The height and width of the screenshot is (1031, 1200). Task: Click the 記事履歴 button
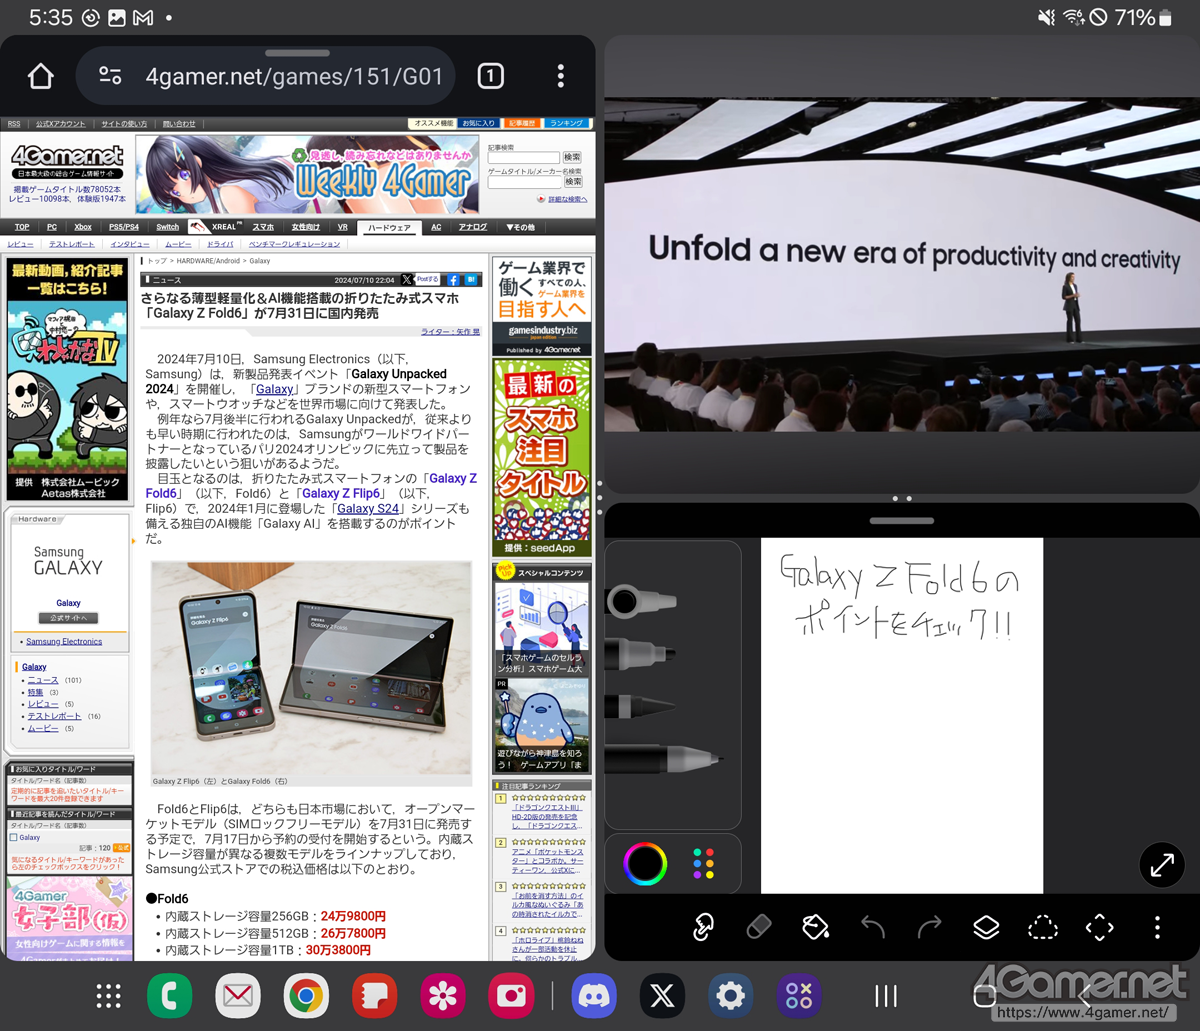521,123
